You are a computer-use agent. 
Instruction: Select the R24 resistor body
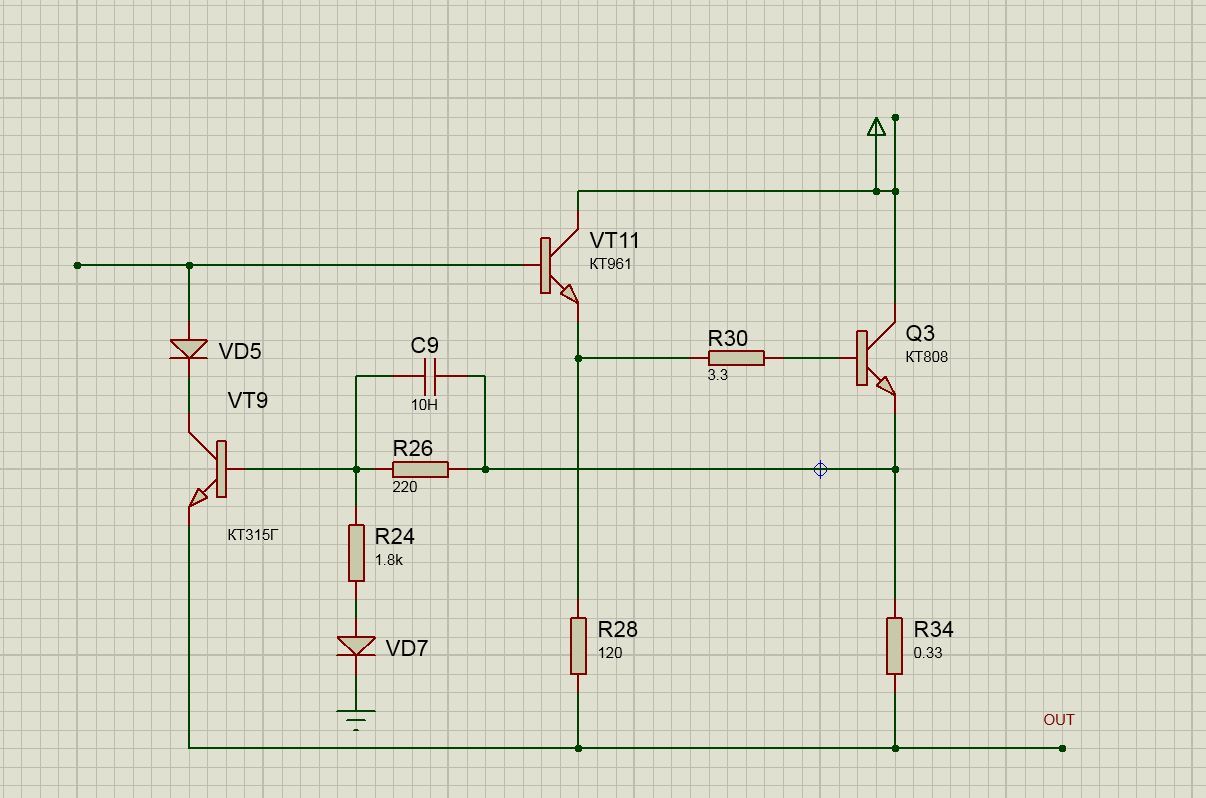coord(356,552)
